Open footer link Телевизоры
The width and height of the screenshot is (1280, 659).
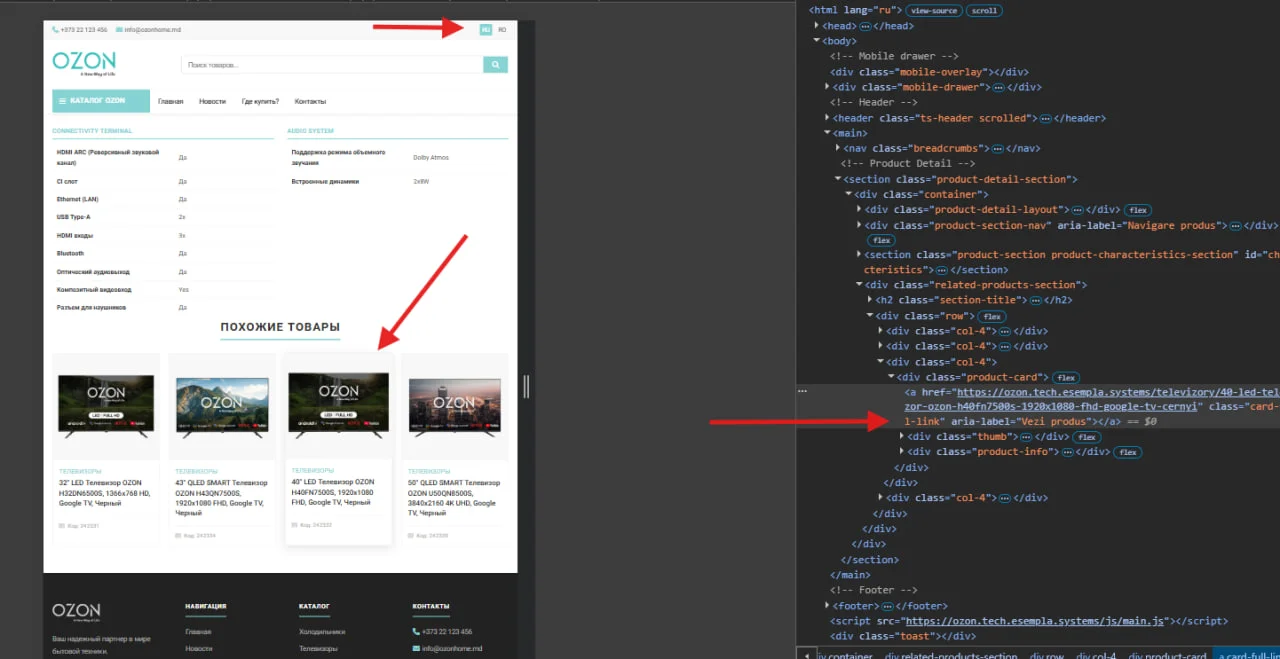(x=320, y=649)
